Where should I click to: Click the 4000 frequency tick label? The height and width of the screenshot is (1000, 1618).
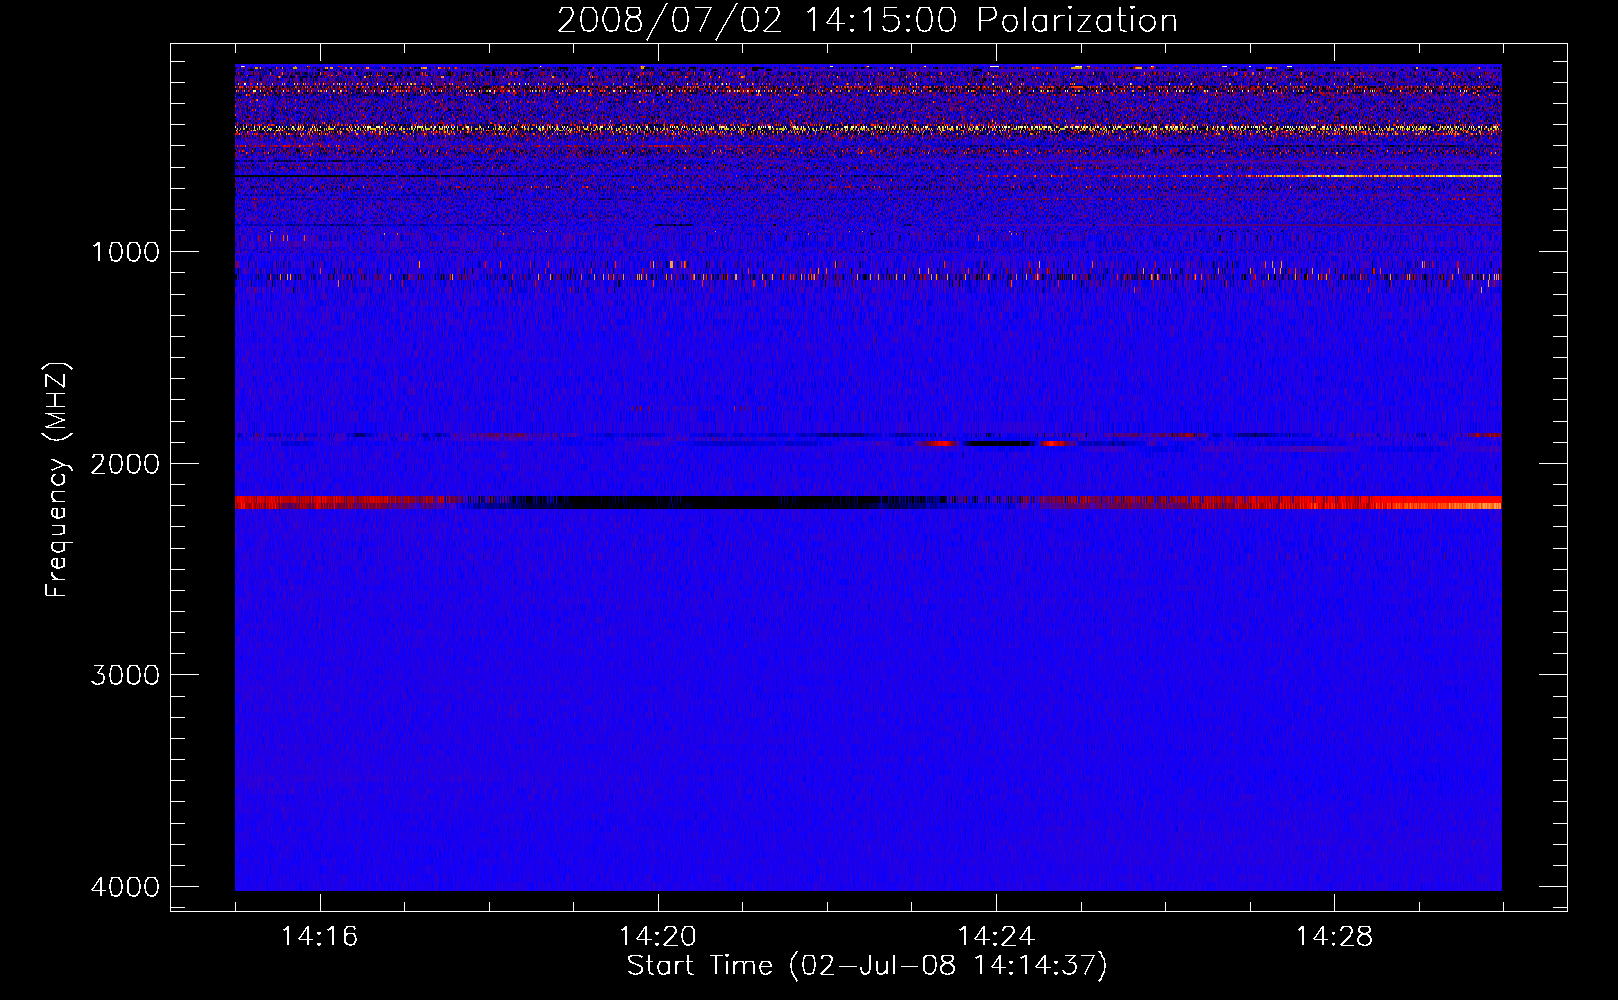coord(125,887)
